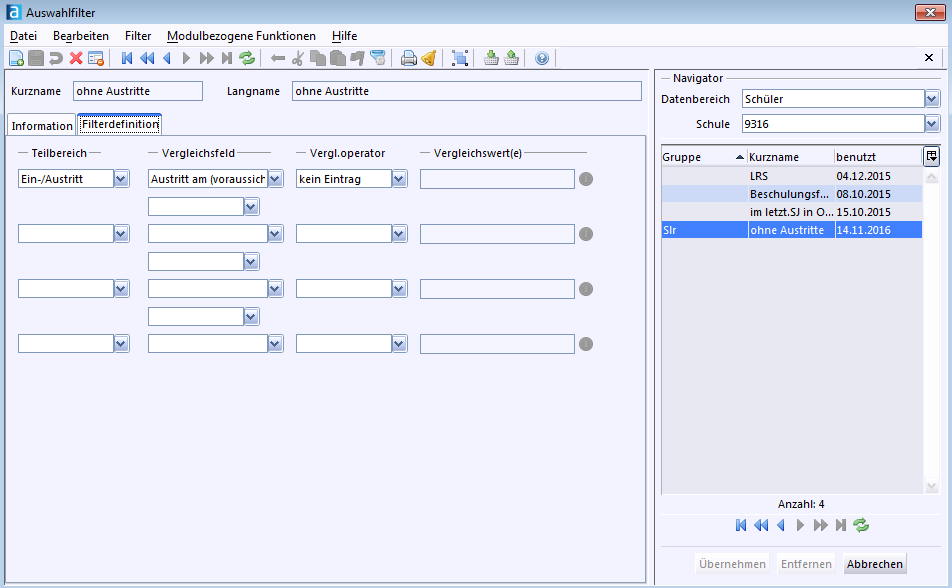Open Modulbezogene Funktionen menu
Image resolution: width=952 pixels, height=588 pixels.
coord(241,36)
